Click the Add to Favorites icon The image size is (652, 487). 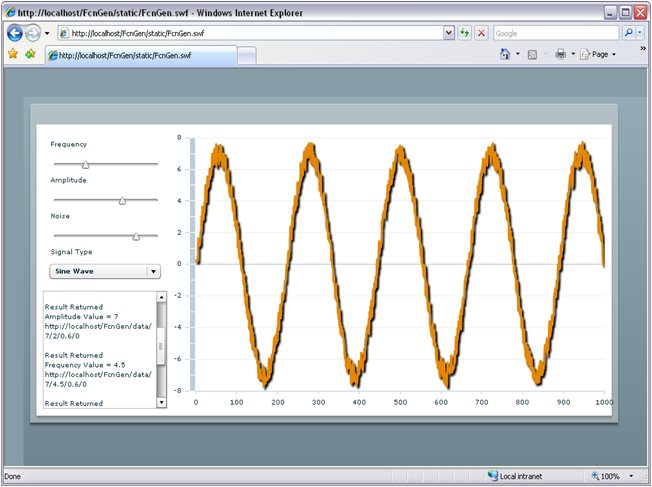tap(30, 54)
